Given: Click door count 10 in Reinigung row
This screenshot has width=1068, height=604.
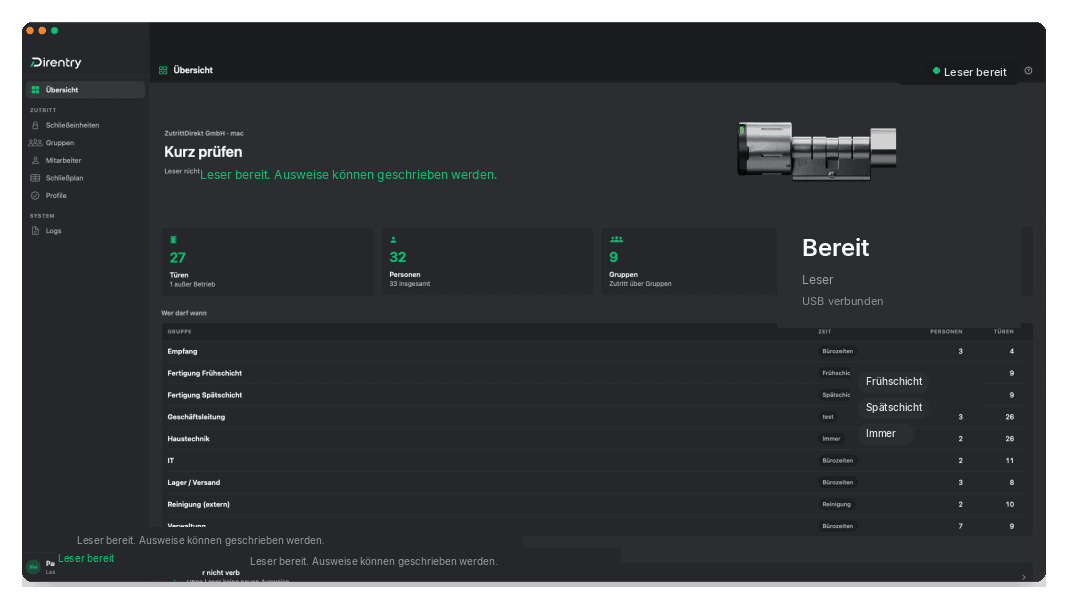Looking at the screenshot, I should tap(1009, 505).
